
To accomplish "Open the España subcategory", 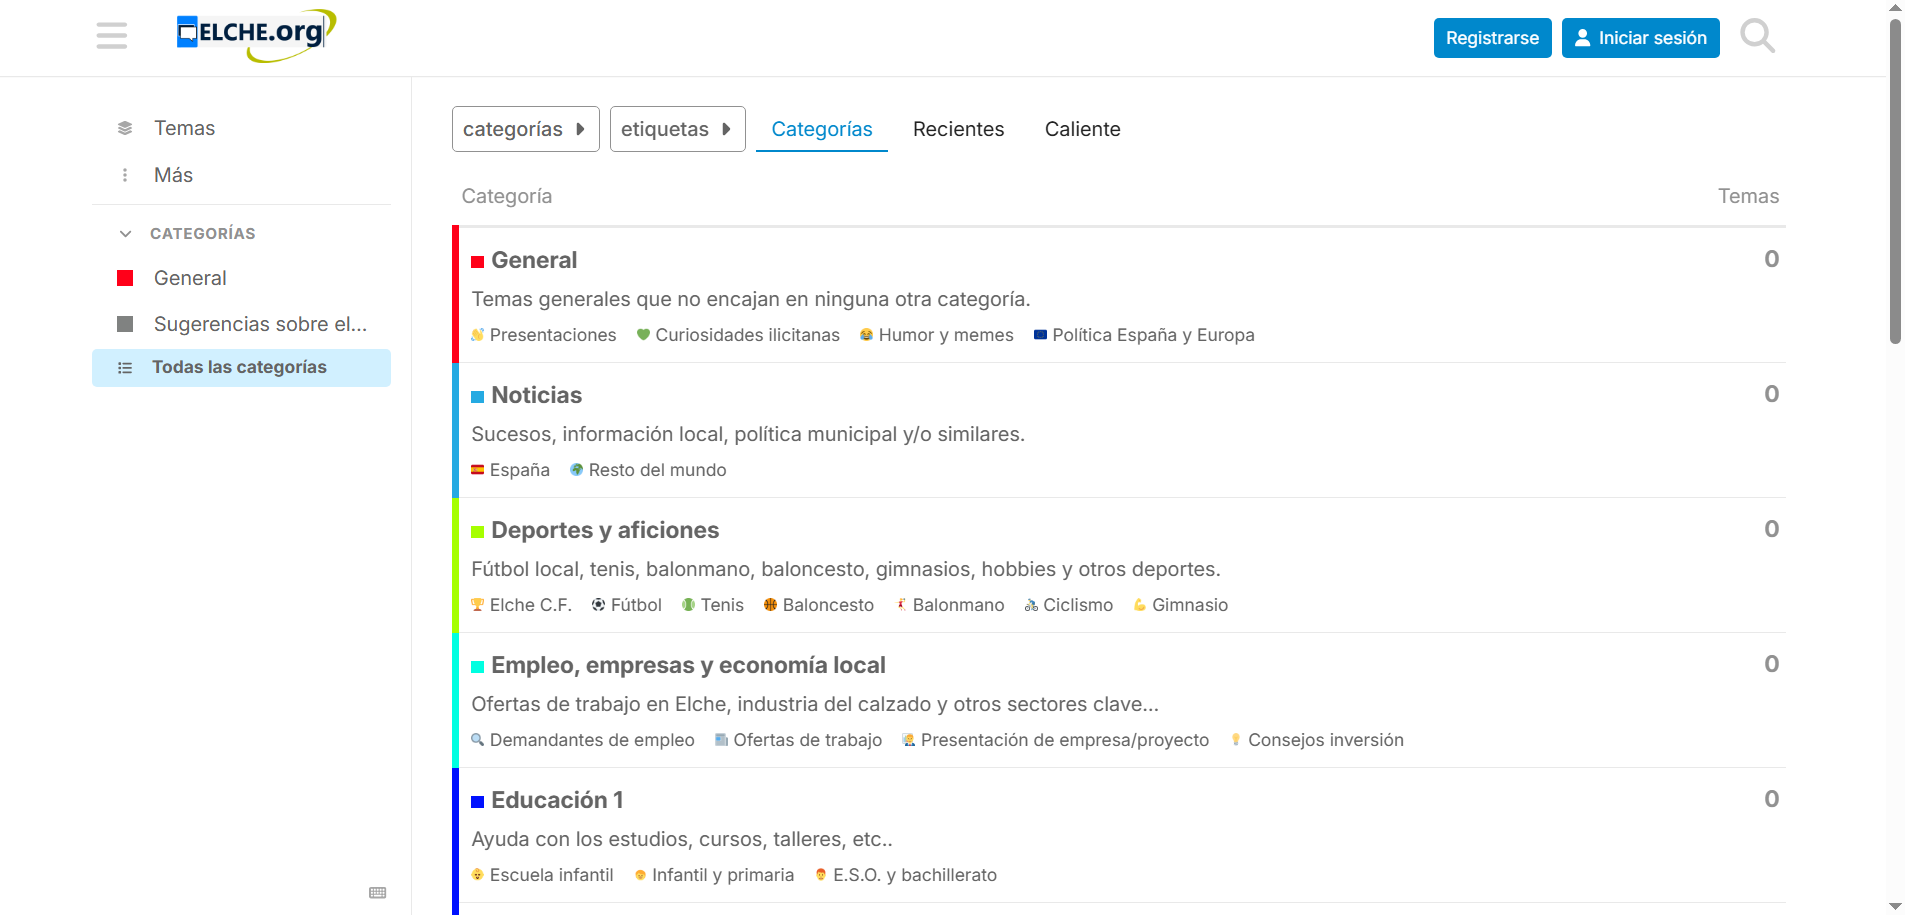I will [511, 470].
